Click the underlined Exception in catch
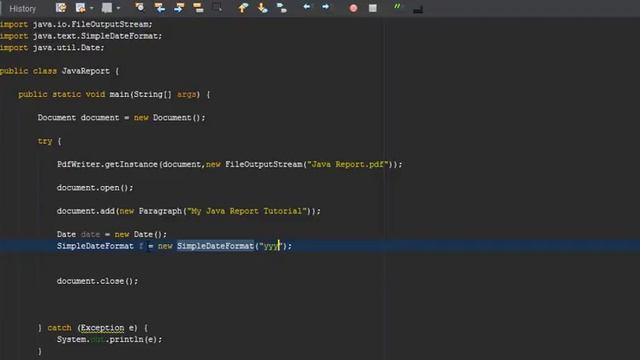 (102, 328)
